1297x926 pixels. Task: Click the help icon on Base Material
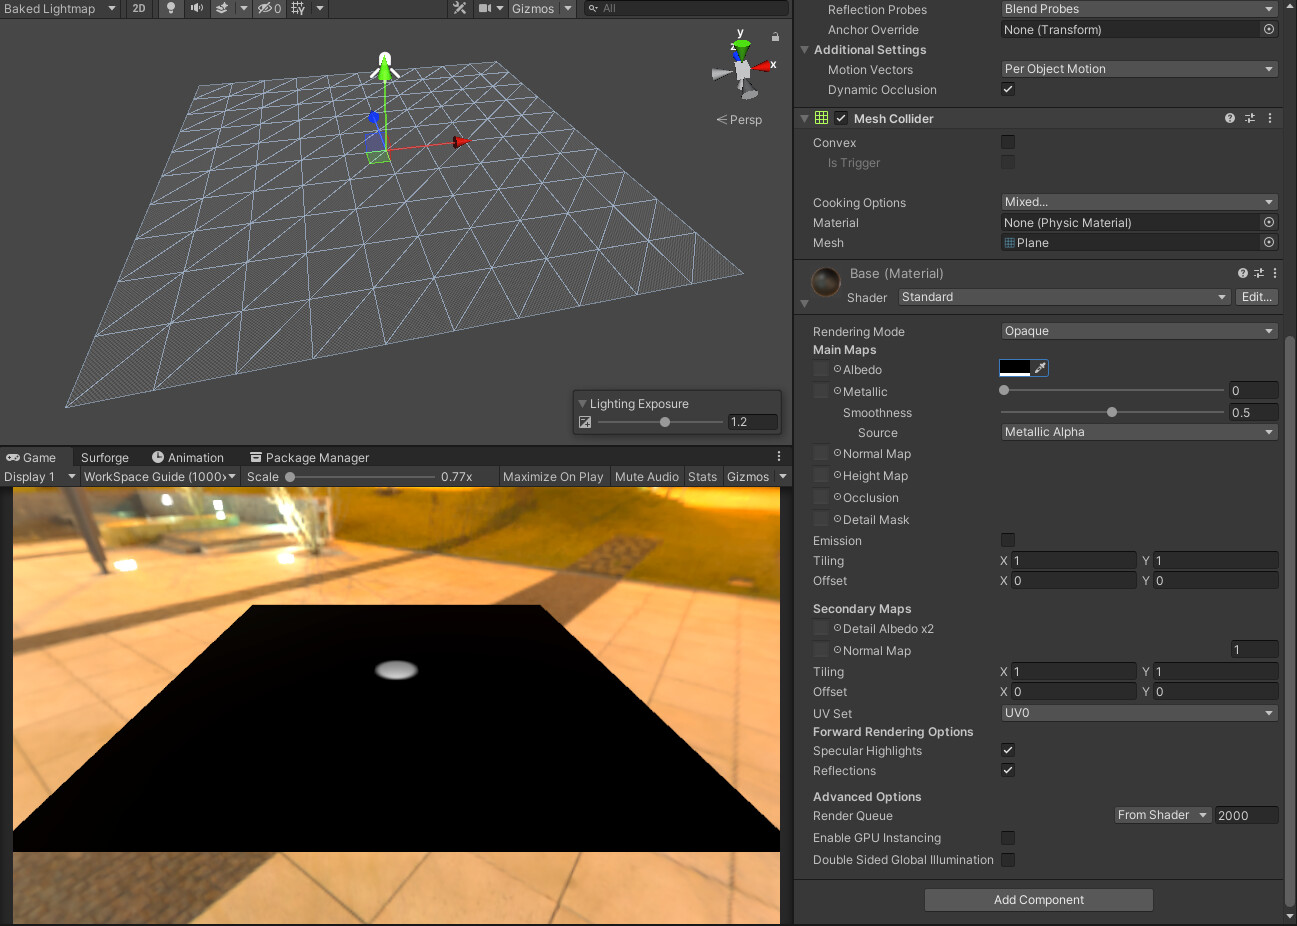pos(1241,273)
